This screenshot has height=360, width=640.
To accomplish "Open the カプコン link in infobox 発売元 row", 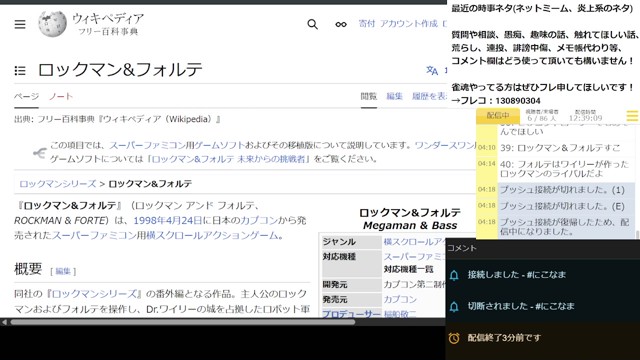I will 400,300.
